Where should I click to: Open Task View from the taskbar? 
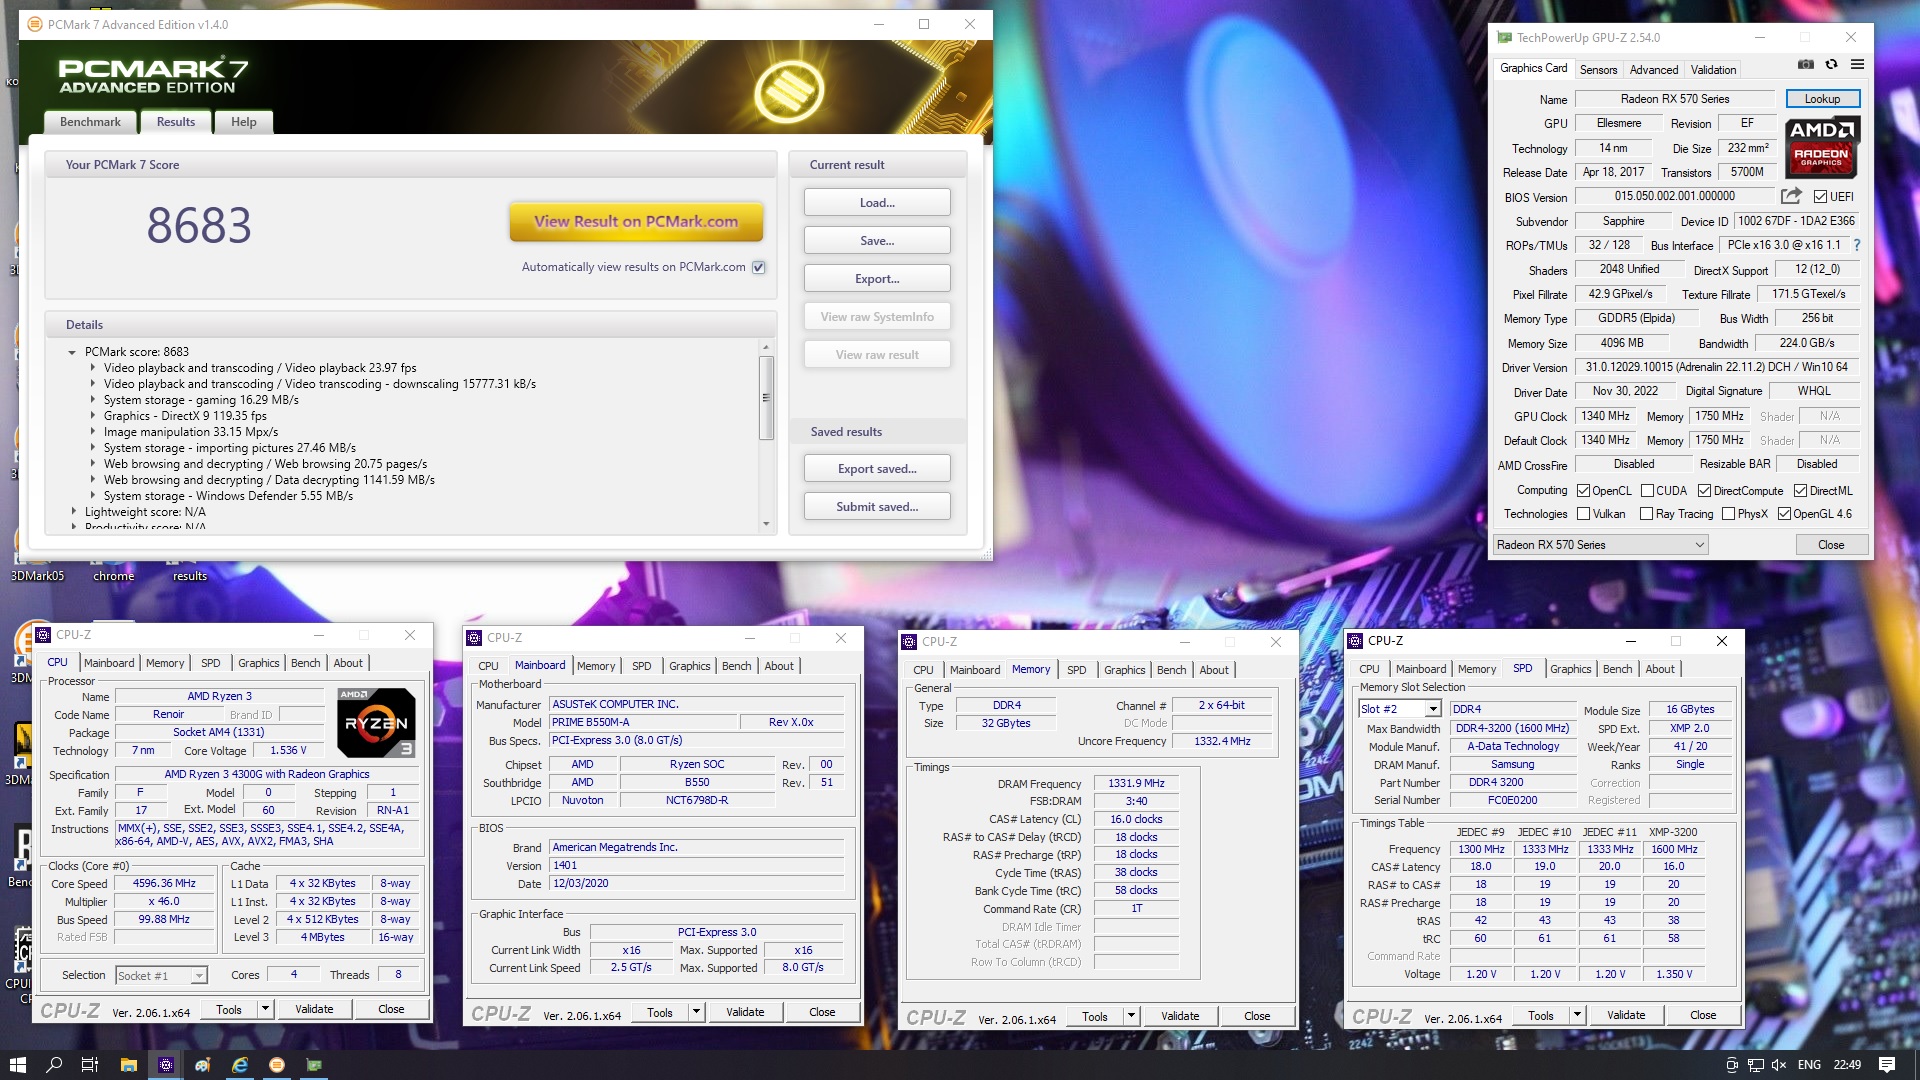click(90, 1065)
